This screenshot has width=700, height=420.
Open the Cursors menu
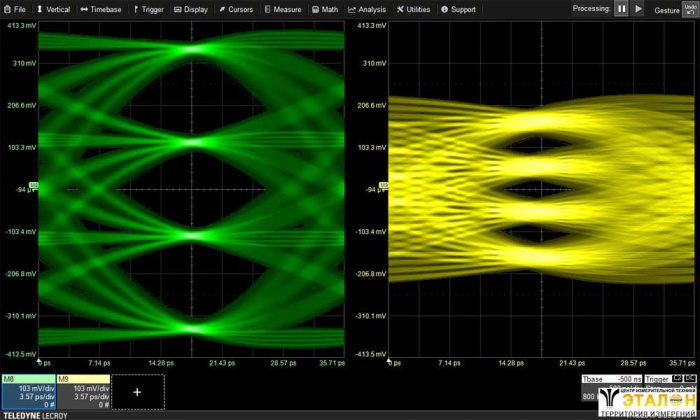click(236, 9)
